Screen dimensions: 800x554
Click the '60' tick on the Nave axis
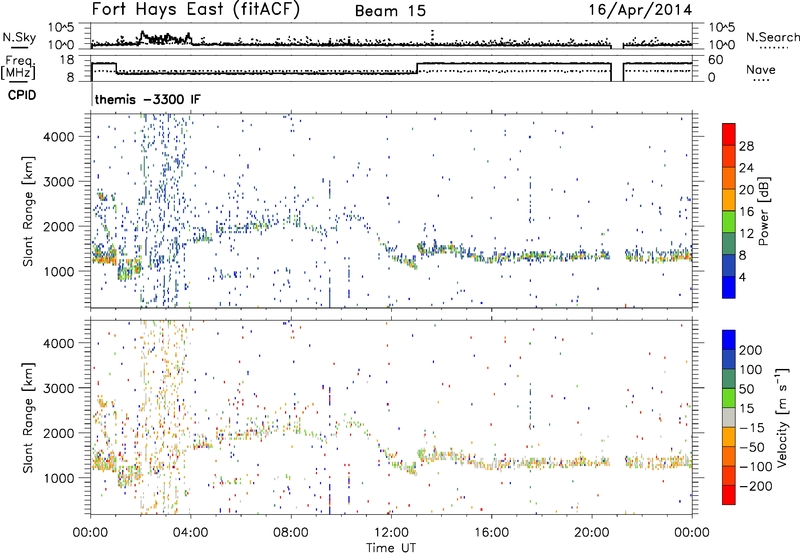click(x=715, y=60)
